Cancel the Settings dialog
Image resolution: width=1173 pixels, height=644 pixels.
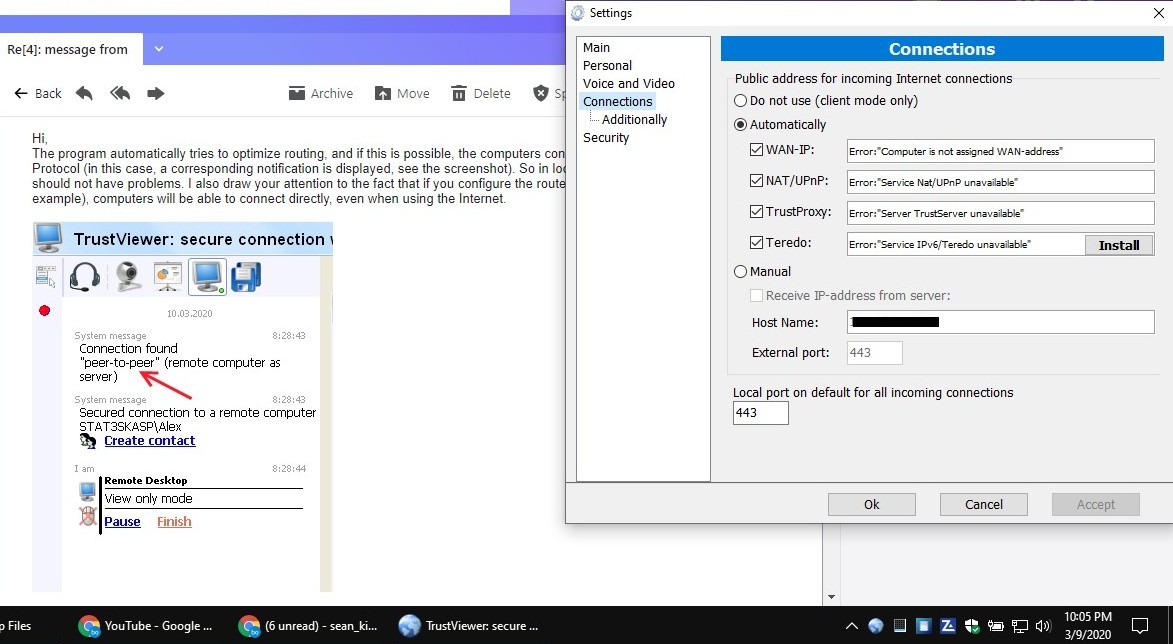(x=984, y=504)
